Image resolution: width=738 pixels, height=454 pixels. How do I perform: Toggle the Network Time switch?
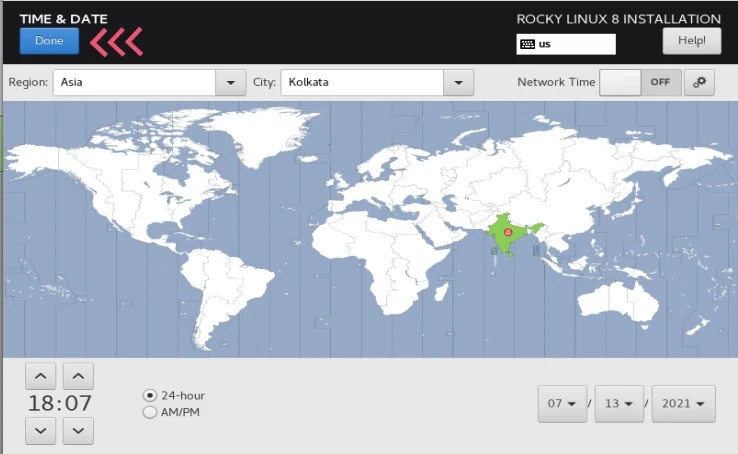pyautogui.click(x=640, y=82)
